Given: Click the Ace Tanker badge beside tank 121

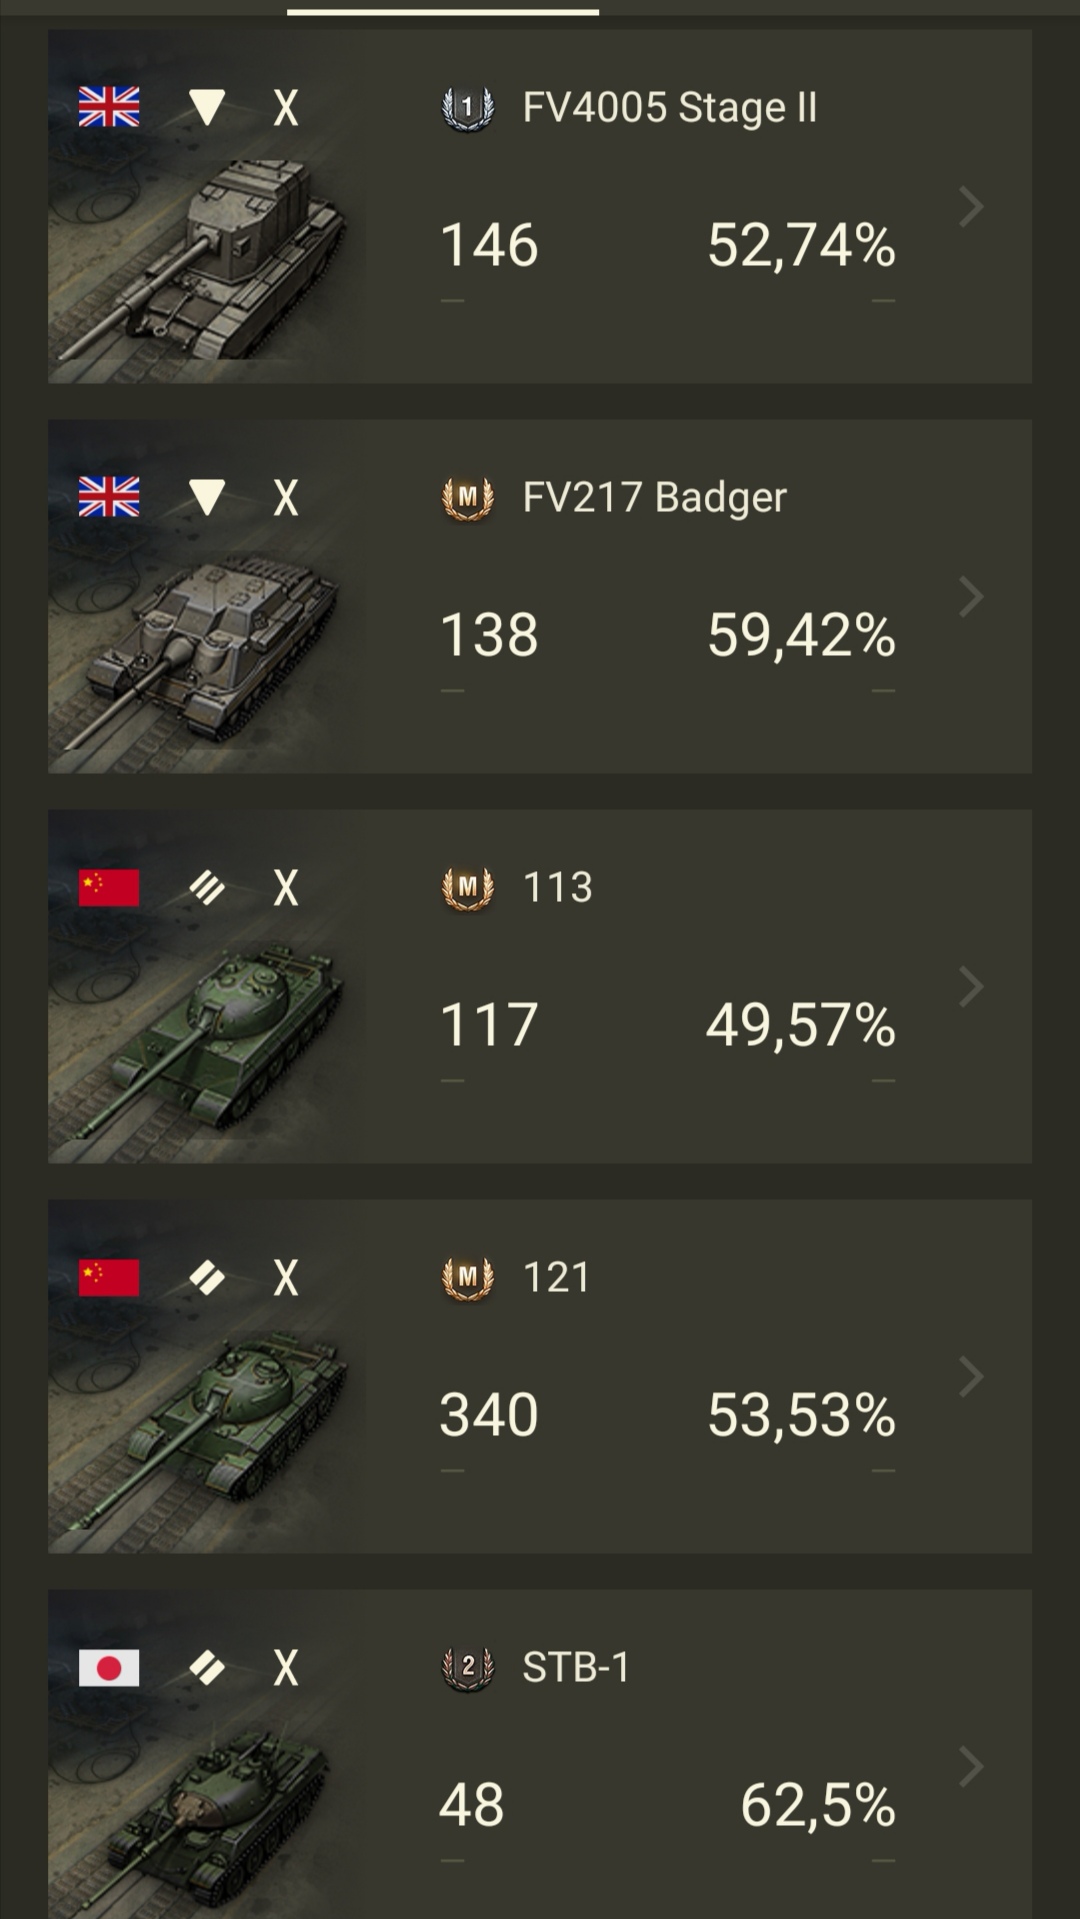Looking at the screenshot, I should pos(468,1278).
